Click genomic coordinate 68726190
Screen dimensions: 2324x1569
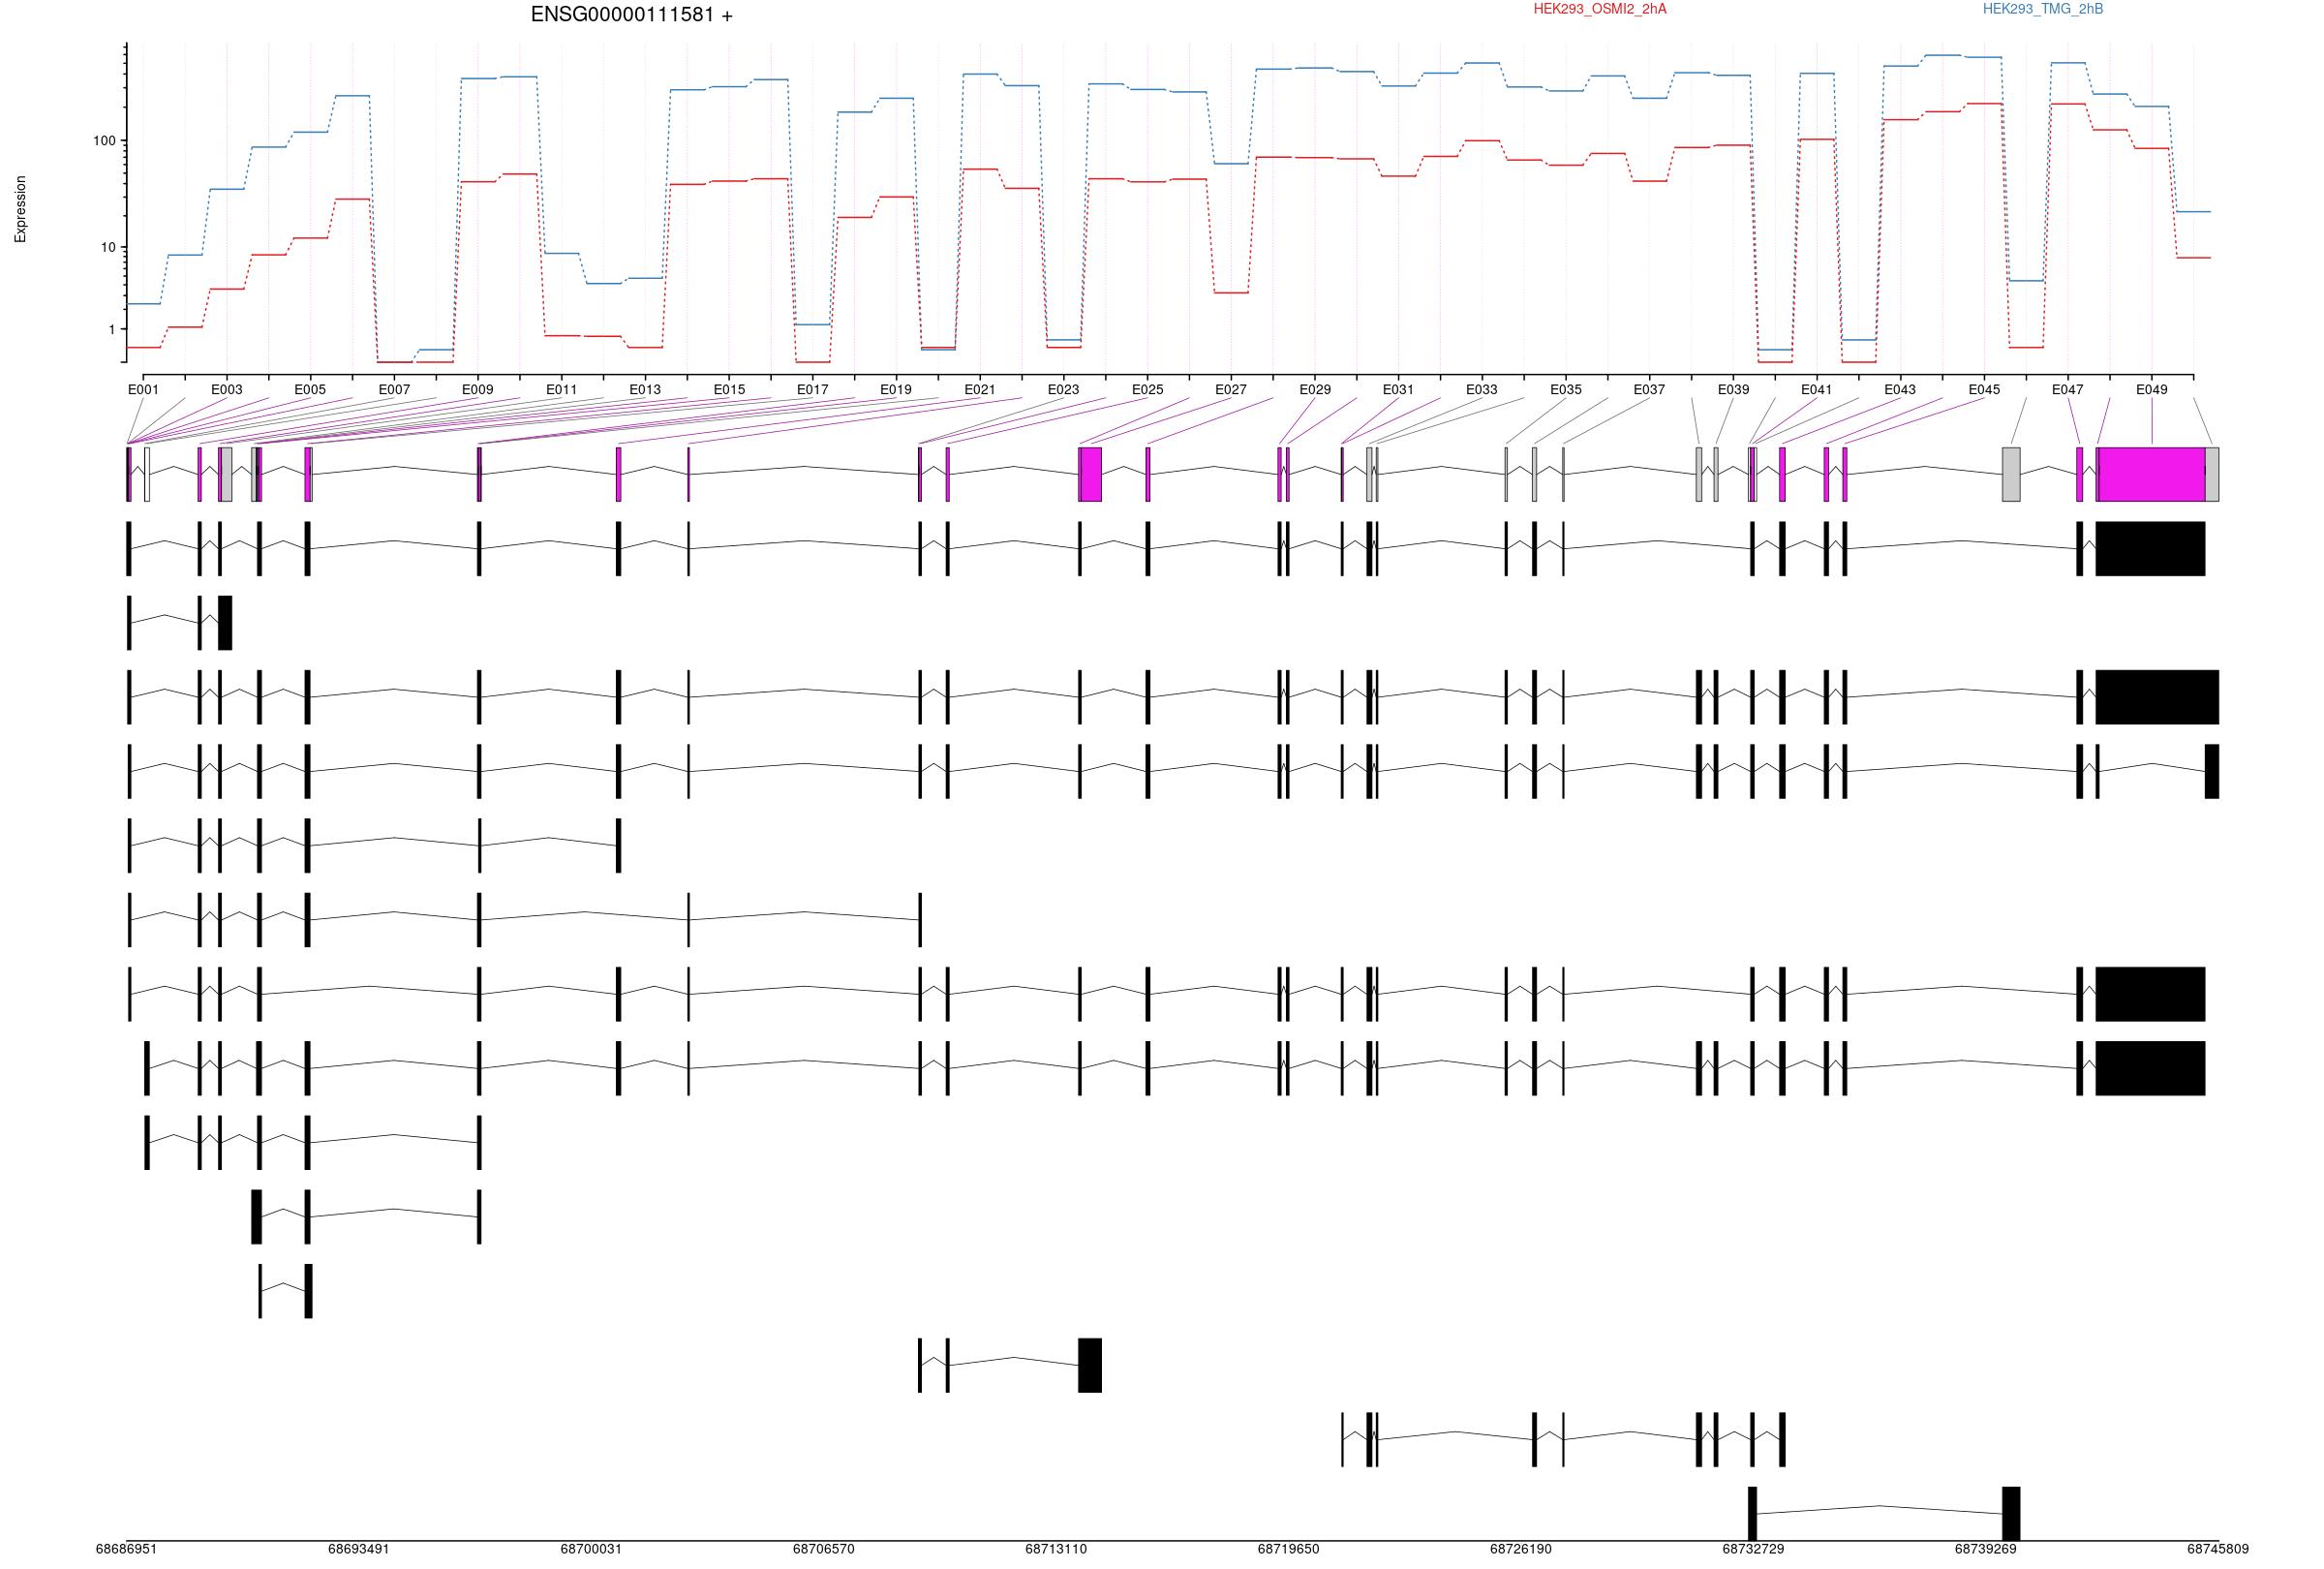pos(1521,1549)
